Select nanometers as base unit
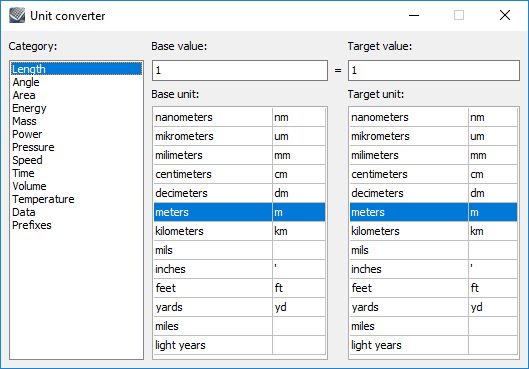 [x=240, y=117]
